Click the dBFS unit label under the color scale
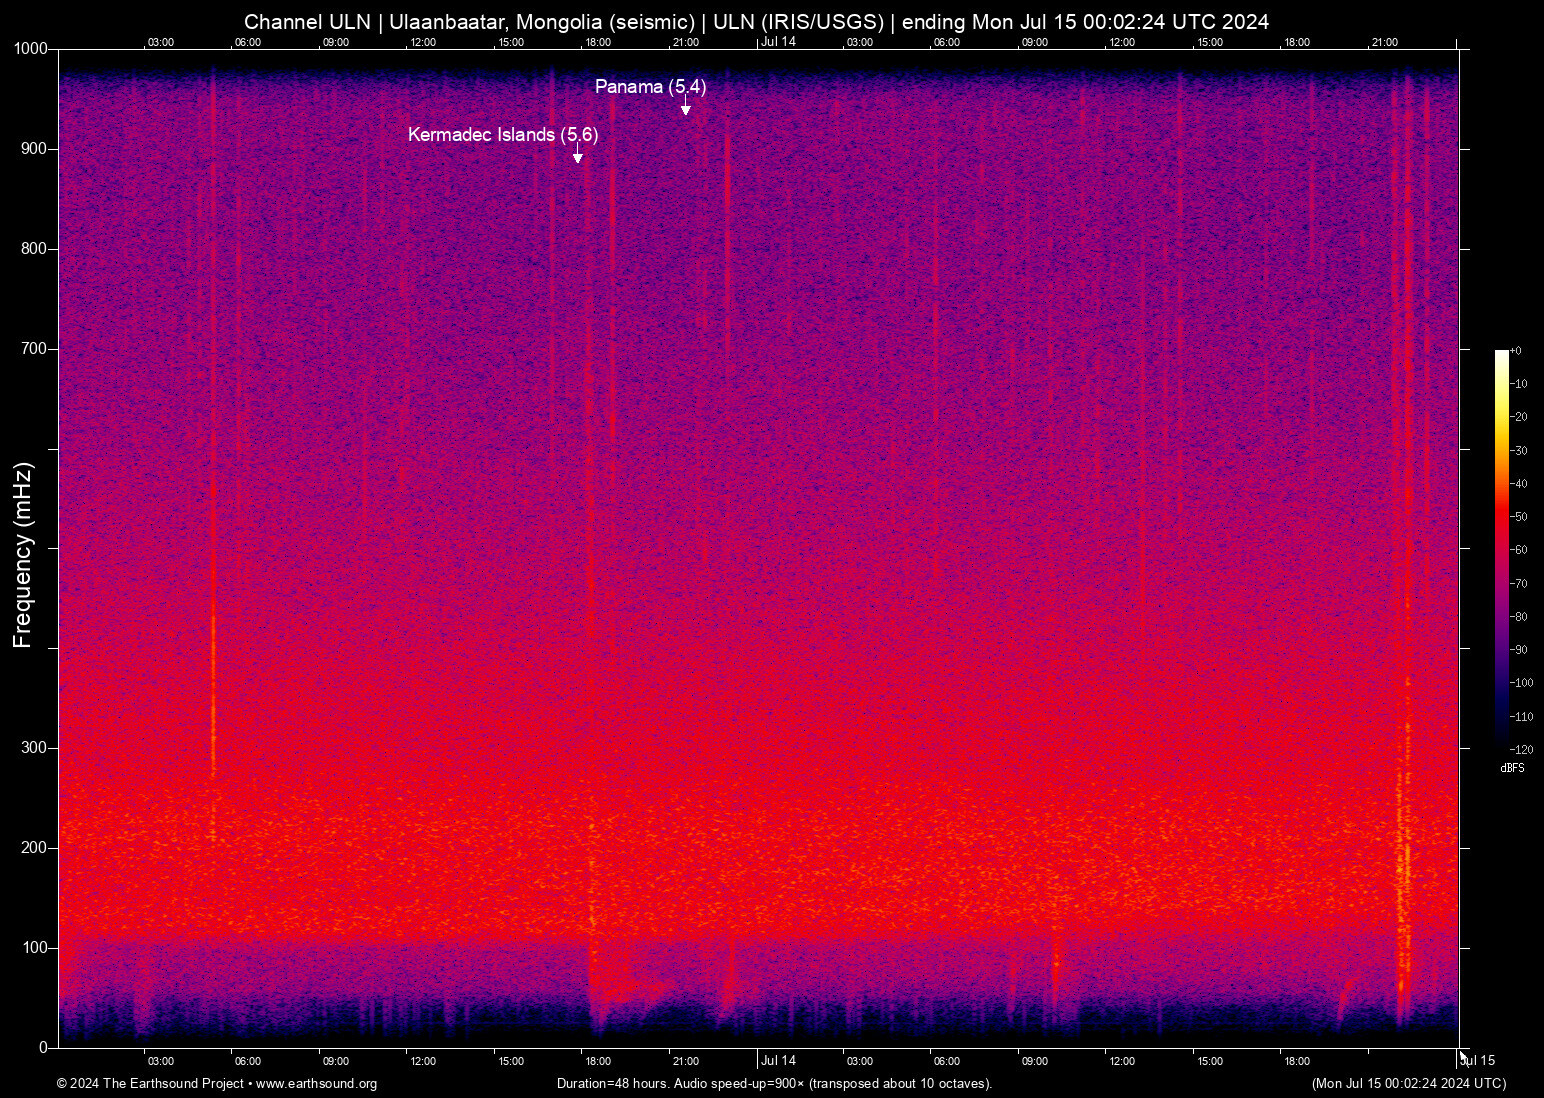This screenshot has width=1544, height=1098. [1512, 768]
